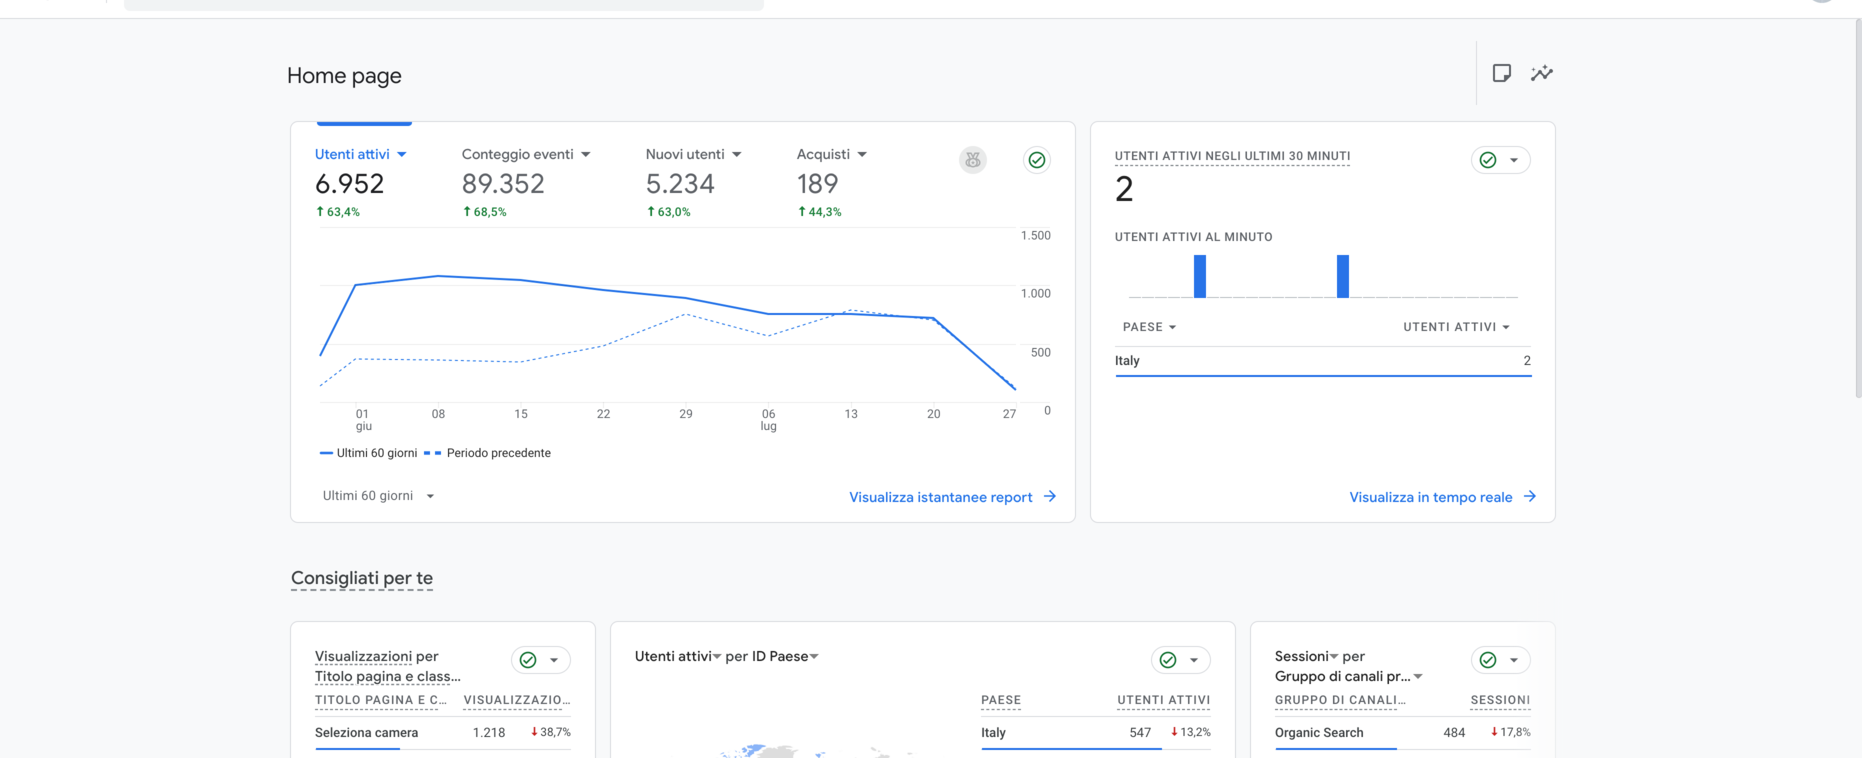
Task: Click the note/annotation icon near top right
Action: coord(1501,73)
